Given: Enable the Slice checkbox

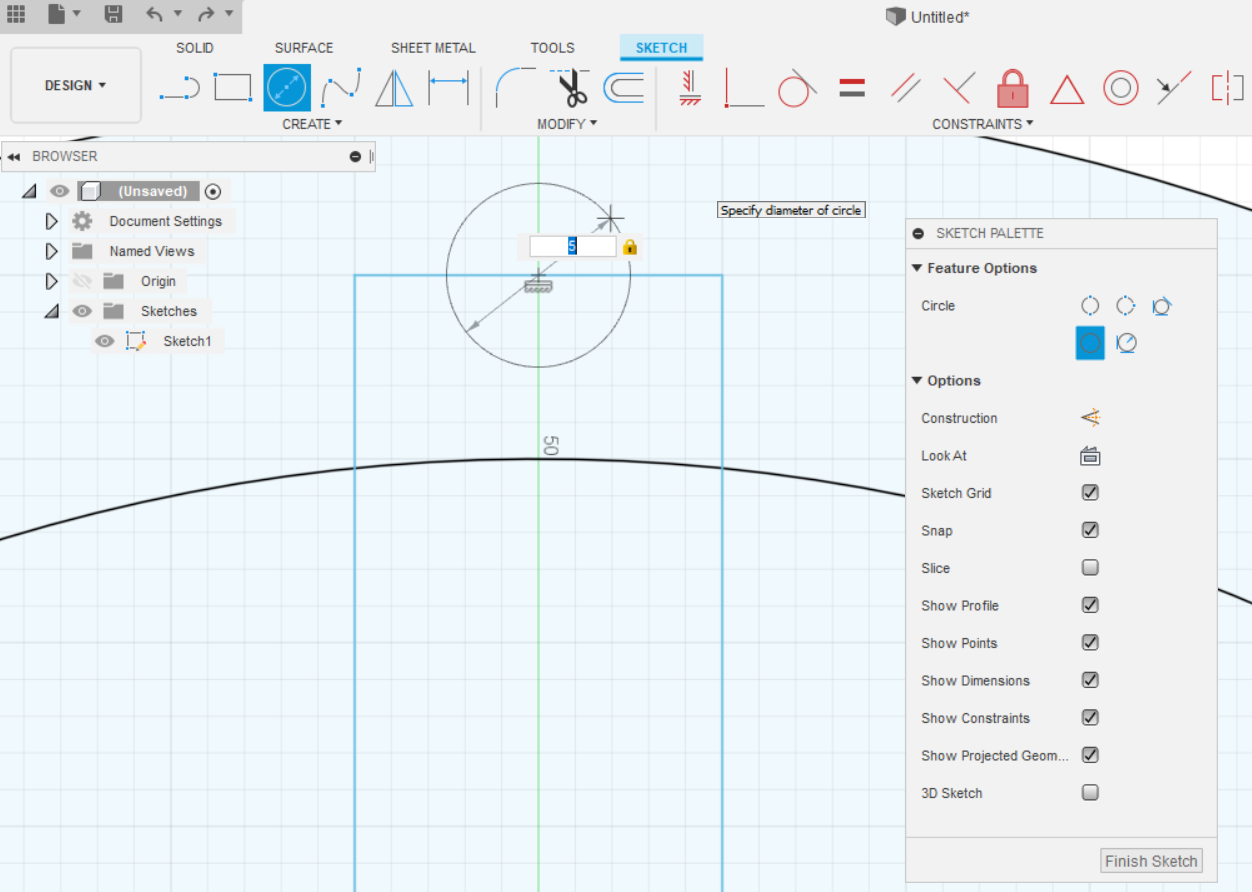Looking at the screenshot, I should pos(1090,568).
